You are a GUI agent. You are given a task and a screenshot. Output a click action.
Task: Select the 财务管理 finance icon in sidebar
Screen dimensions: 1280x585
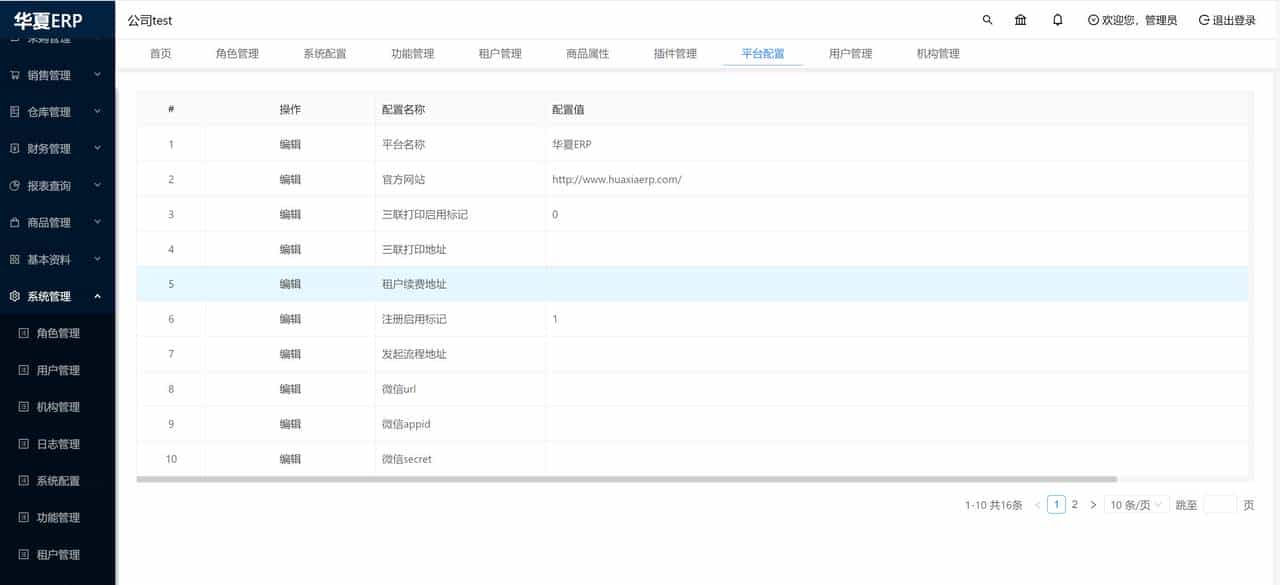tap(14, 148)
